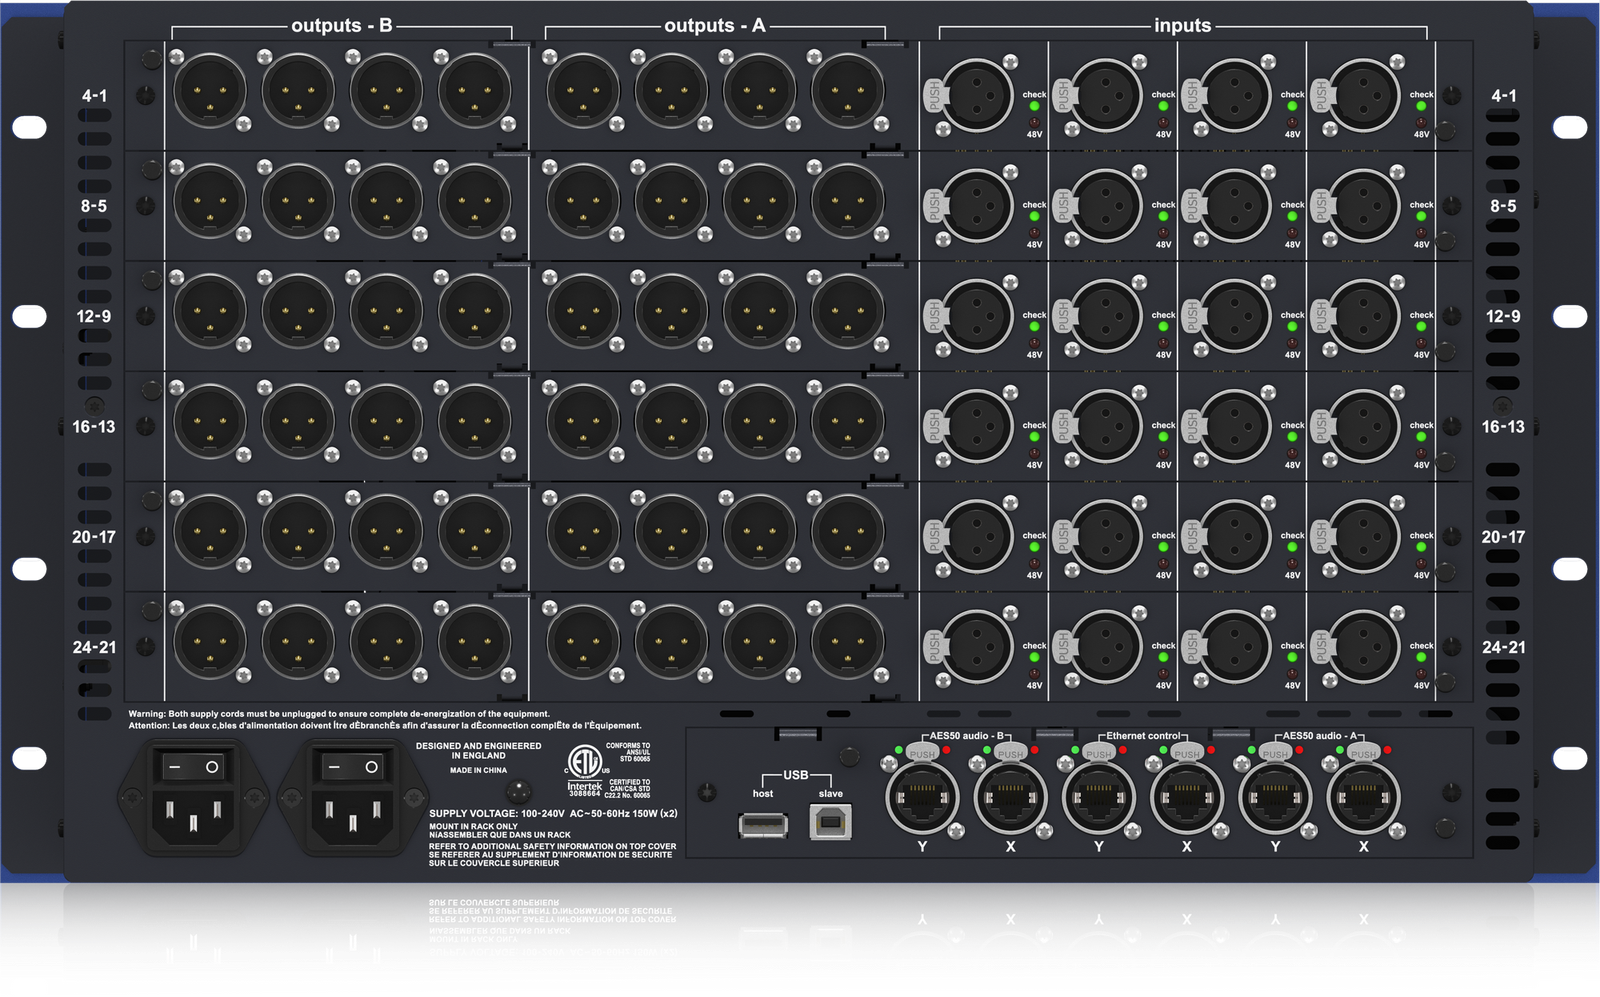Click the "20-17" row label on left side
The width and height of the screenshot is (1600, 997).
click(94, 537)
